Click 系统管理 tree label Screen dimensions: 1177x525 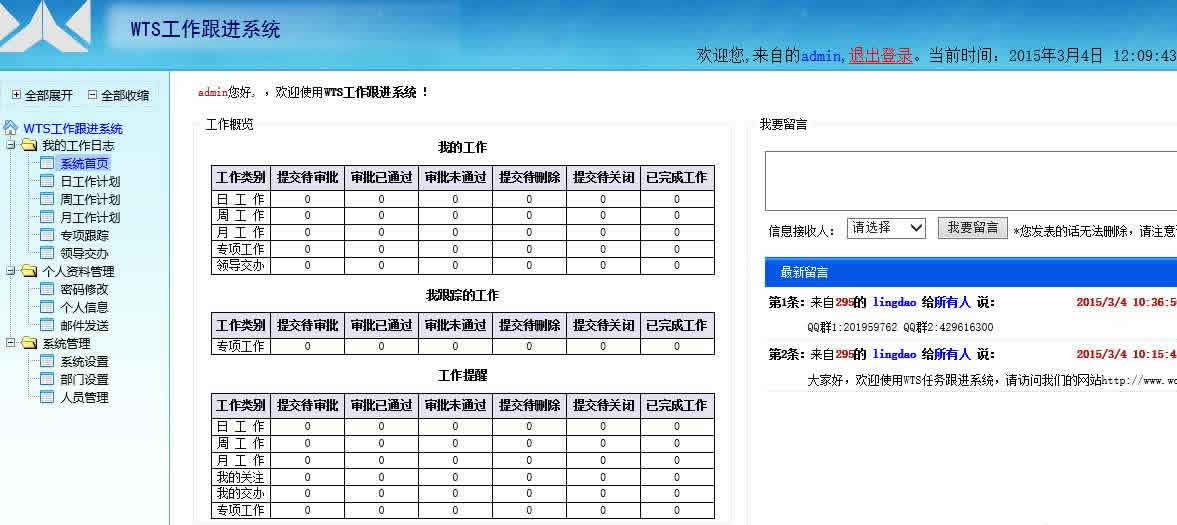click(66, 343)
